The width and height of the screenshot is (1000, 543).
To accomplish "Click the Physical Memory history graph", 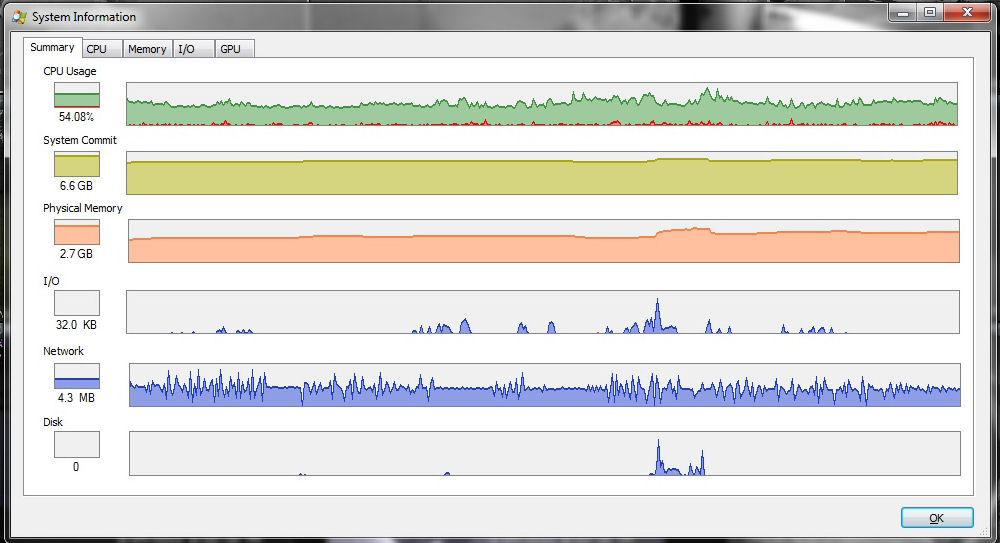I will click(x=543, y=241).
